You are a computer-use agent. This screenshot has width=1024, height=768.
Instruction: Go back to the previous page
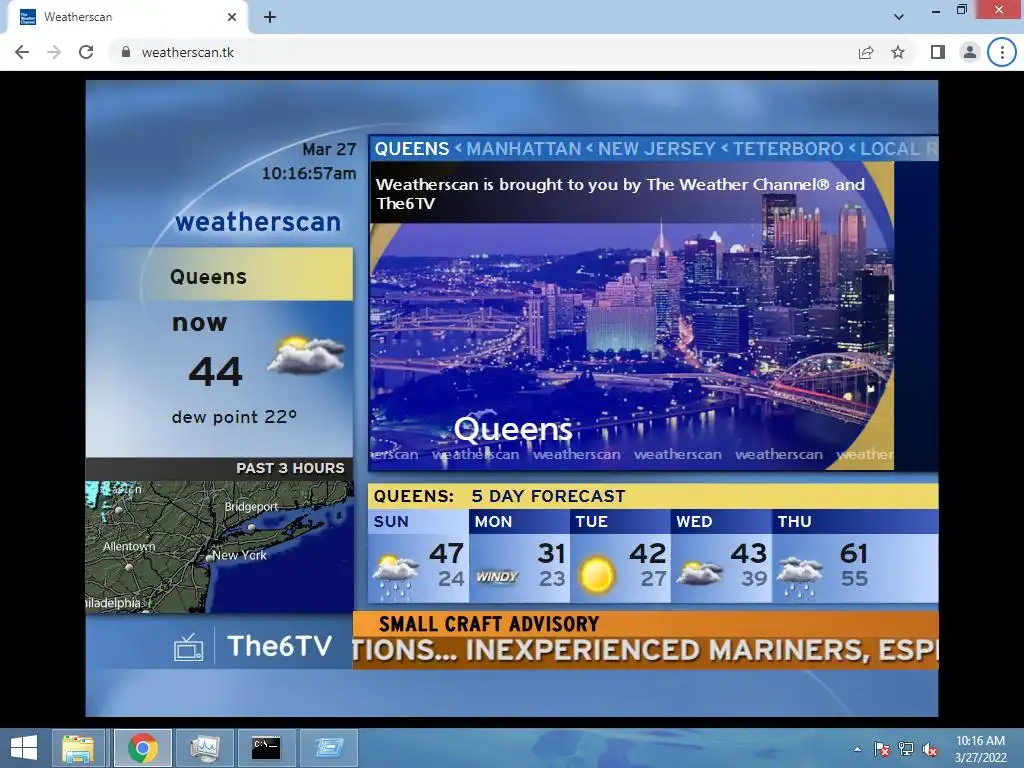pyautogui.click(x=22, y=52)
